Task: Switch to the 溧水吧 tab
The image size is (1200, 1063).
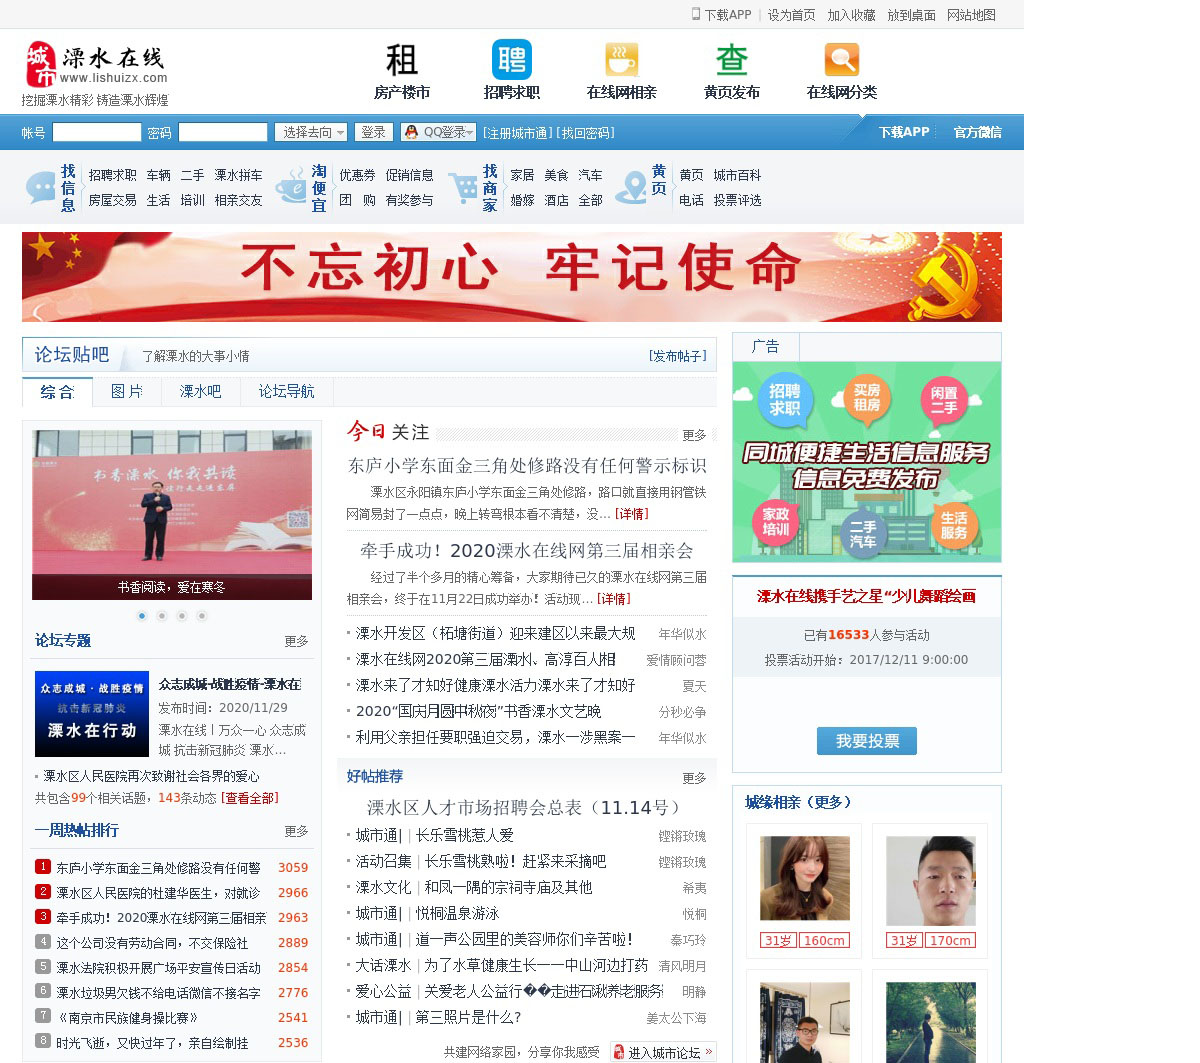Action: point(201,392)
